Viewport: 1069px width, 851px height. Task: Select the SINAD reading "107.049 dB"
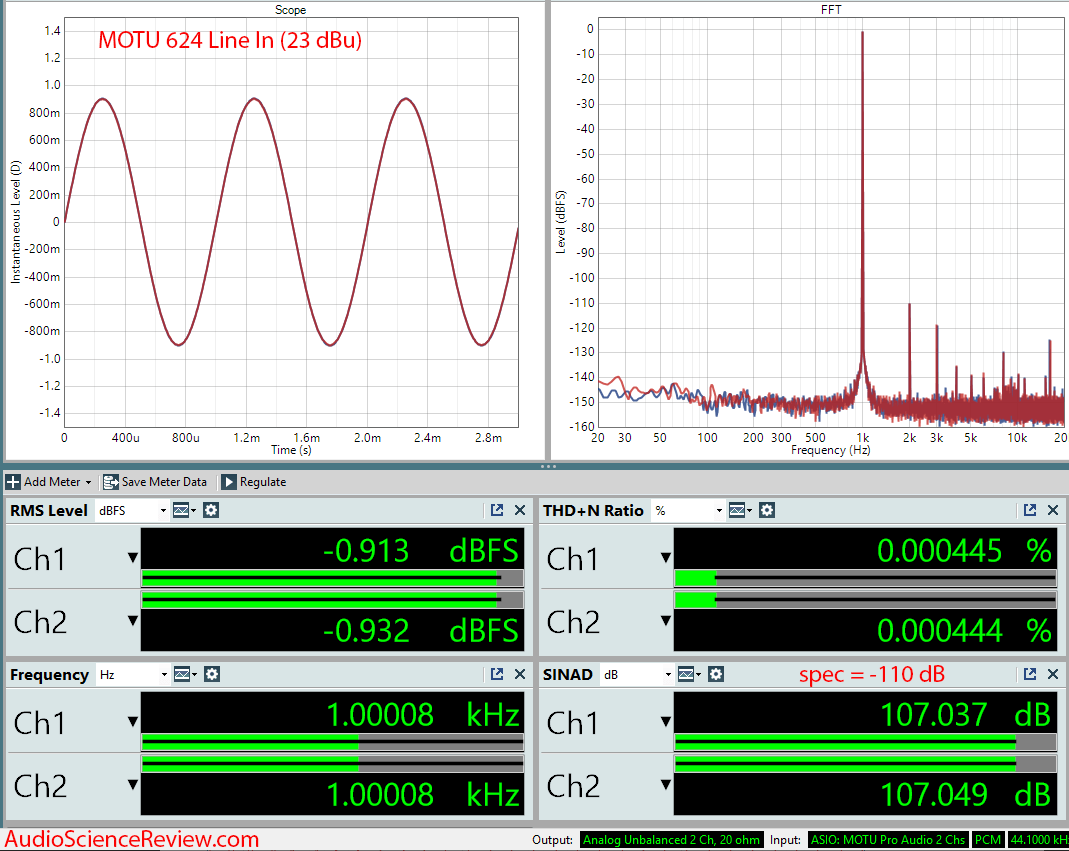click(966, 794)
